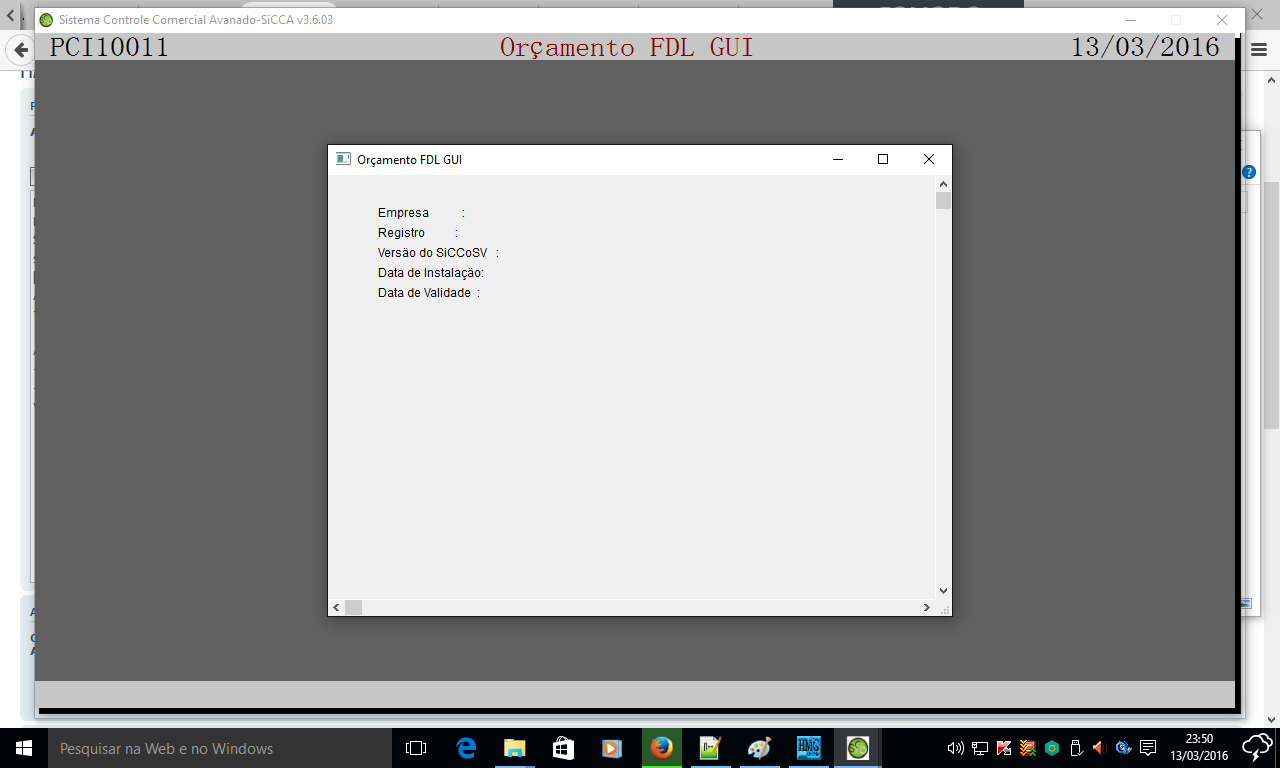Click the dialog horizontal scrollbar thumb

point(353,607)
